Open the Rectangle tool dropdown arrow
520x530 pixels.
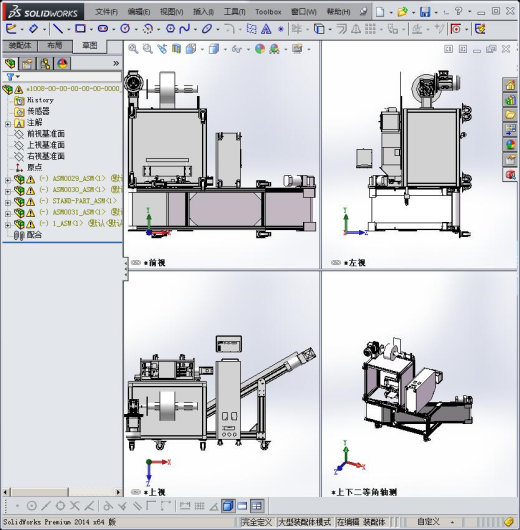point(91,30)
